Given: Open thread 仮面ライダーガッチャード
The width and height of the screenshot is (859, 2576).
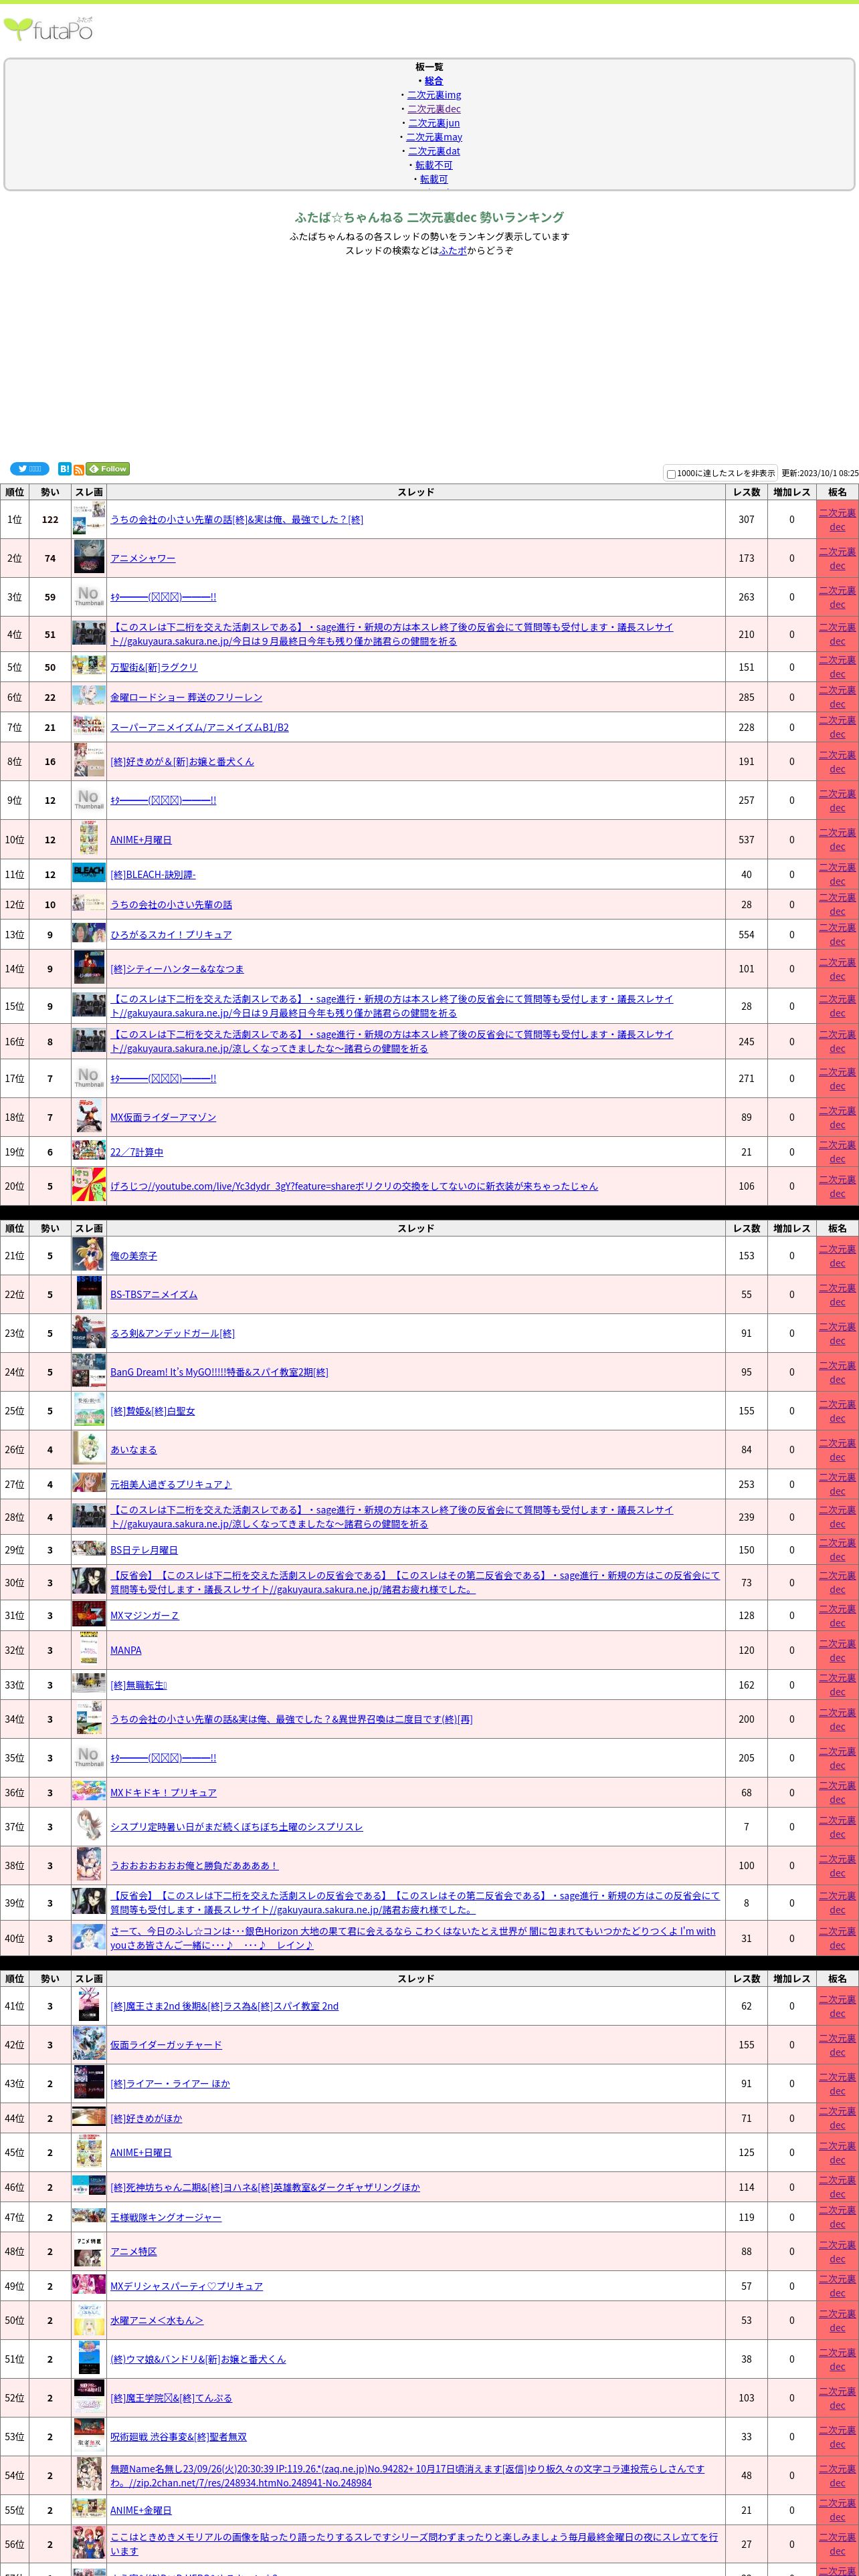Looking at the screenshot, I should pos(166,2045).
